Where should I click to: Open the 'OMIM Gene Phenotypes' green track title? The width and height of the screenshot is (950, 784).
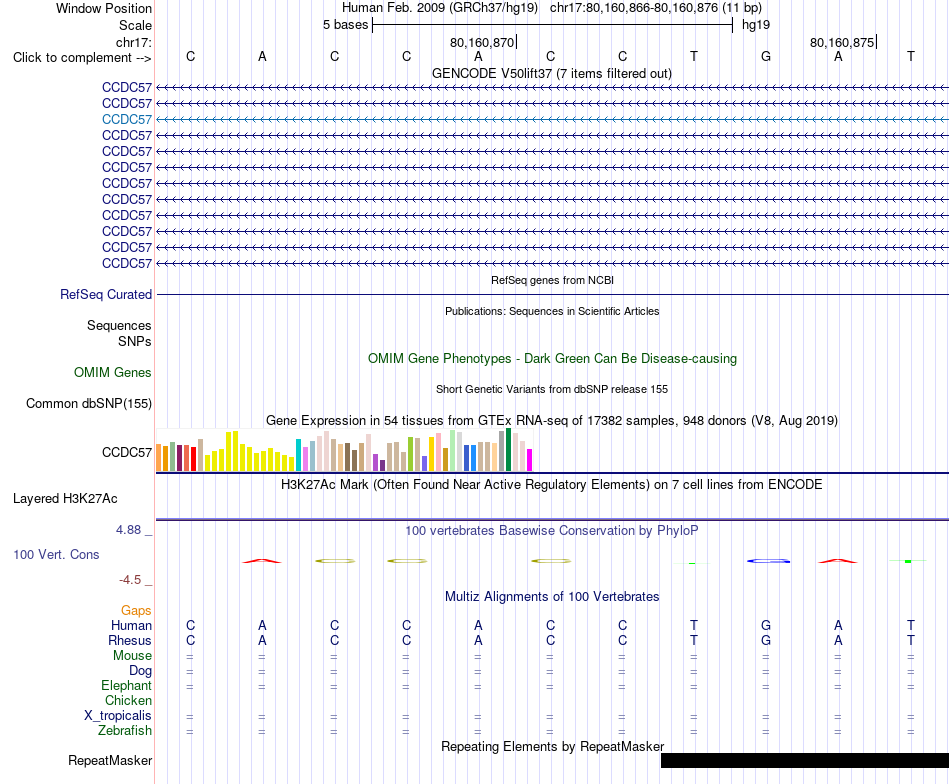pyautogui.click(x=552, y=358)
